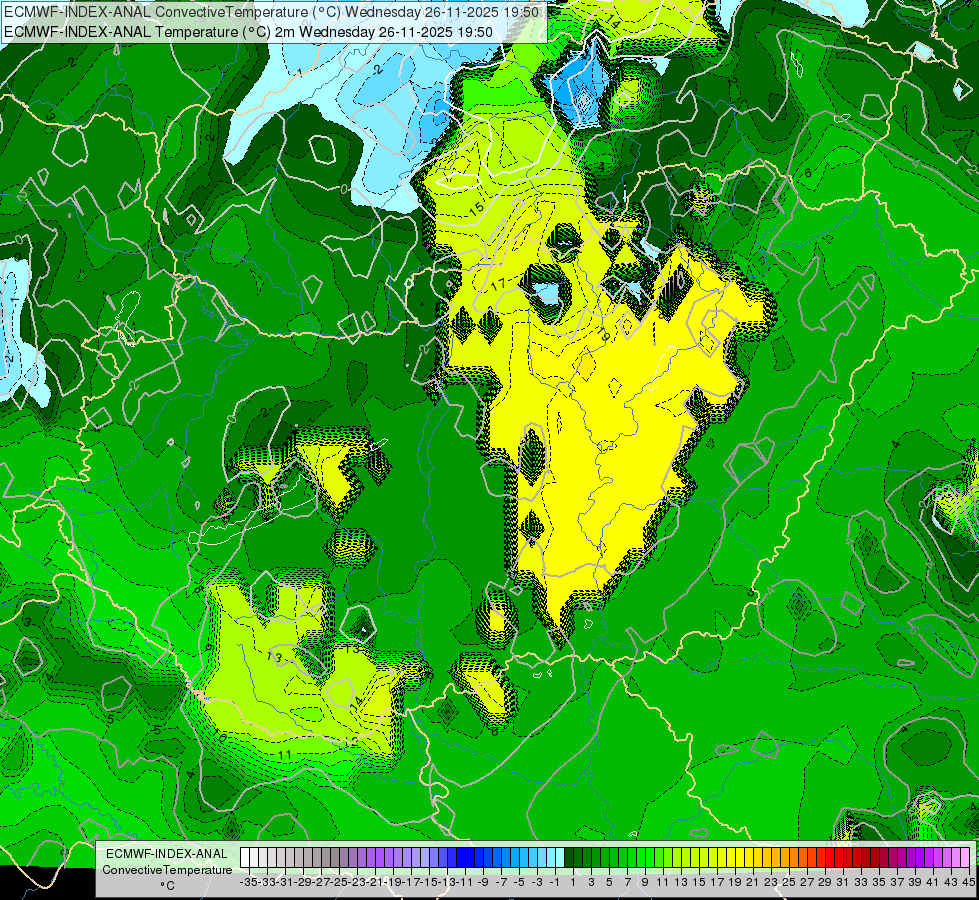Viewport: 979px width, 900px height.
Task: Click the '29' value on the legend scale
Action: tap(825, 882)
